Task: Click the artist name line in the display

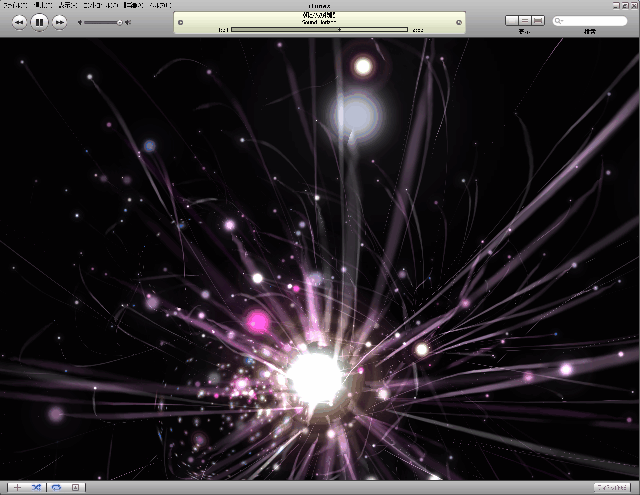Action: tap(319, 22)
